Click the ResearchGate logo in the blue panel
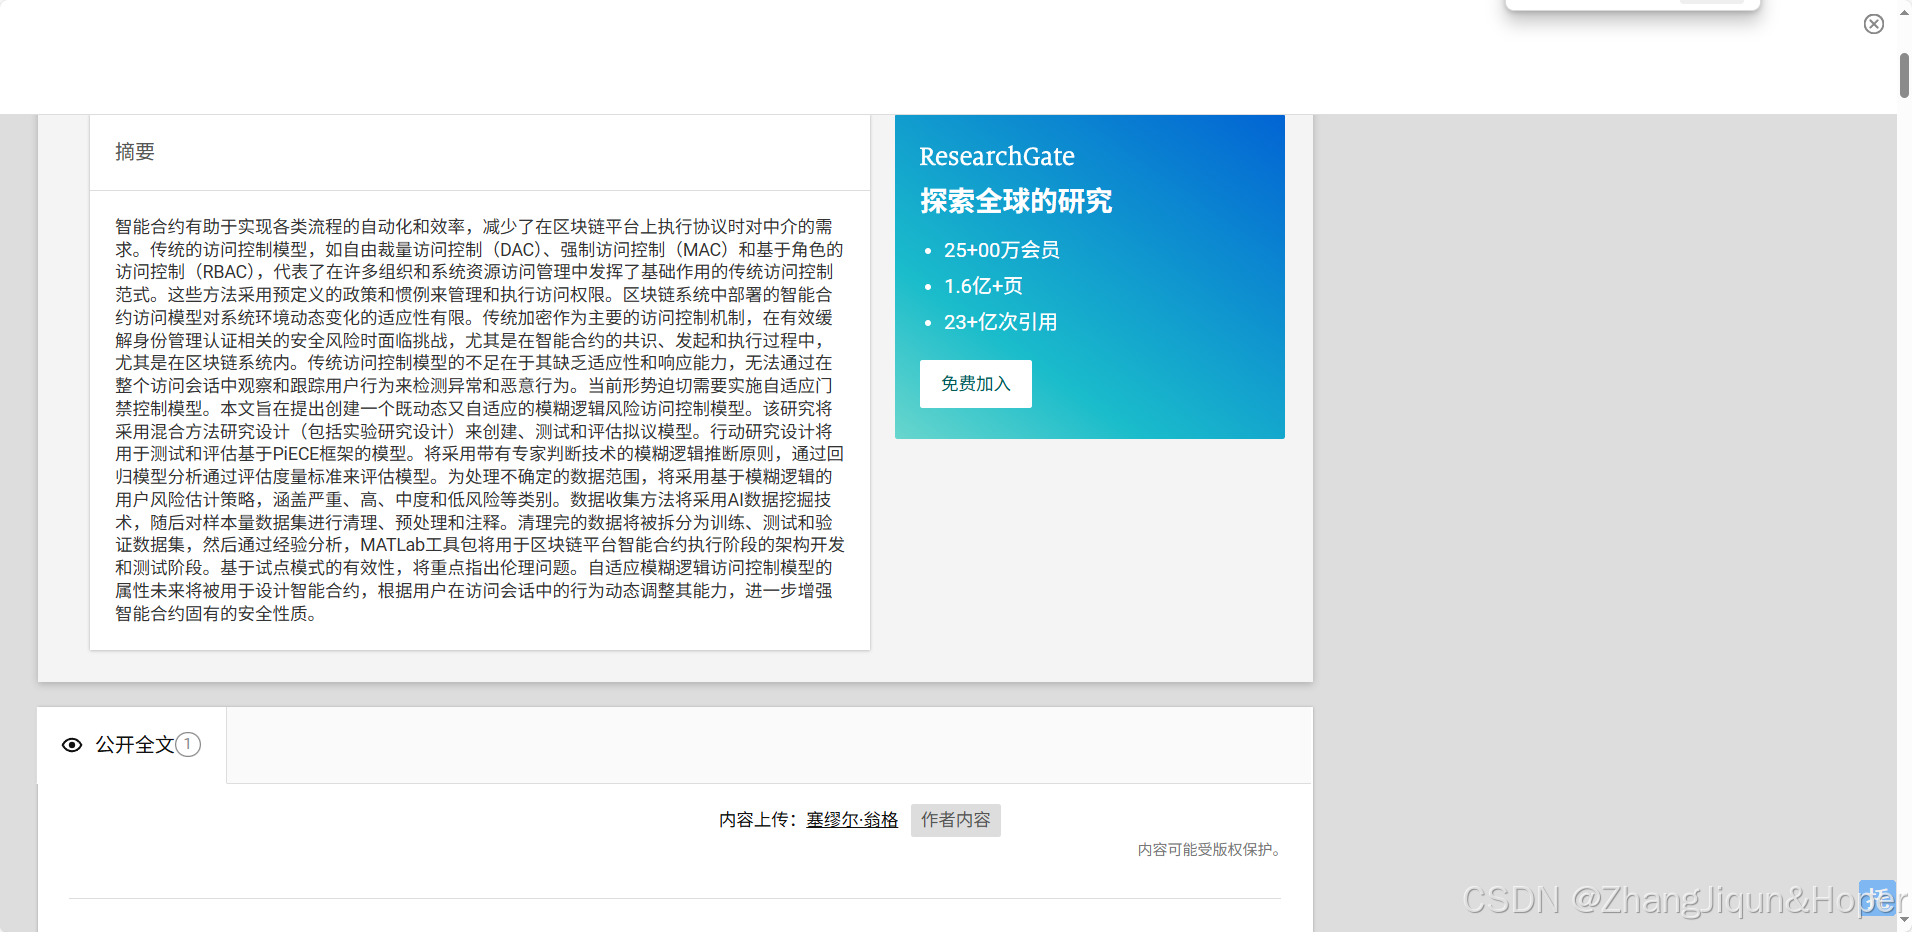The width and height of the screenshot is (1912, 932). pos(997,157)
